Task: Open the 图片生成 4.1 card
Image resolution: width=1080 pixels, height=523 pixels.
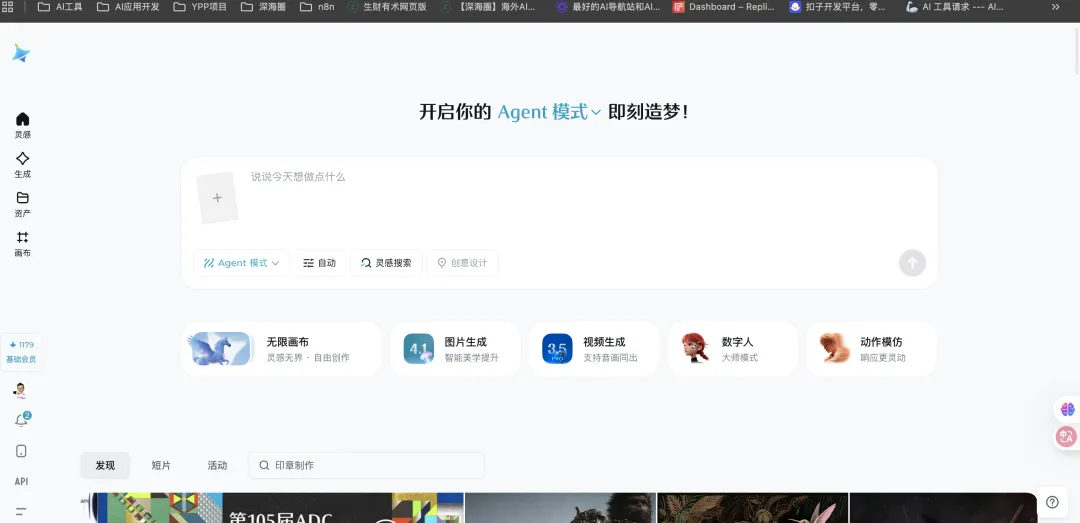Action: pyautogui.click(x=455, y=349)
